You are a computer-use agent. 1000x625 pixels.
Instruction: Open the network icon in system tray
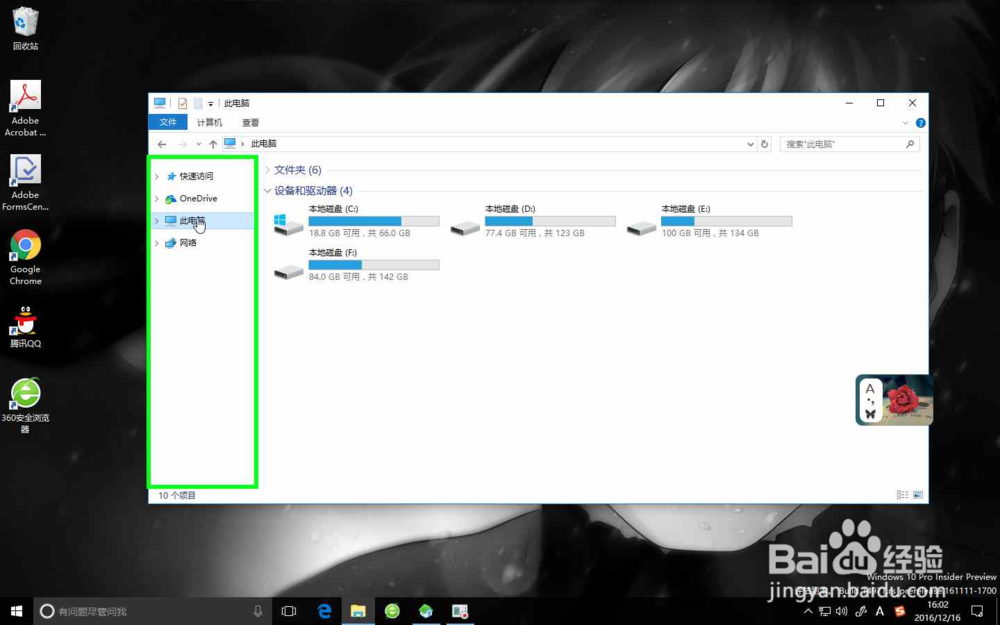825,611
